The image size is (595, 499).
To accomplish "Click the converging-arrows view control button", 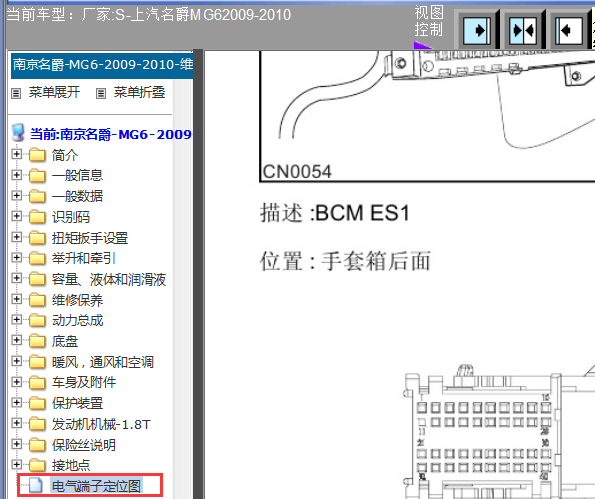I will (523, 30).
